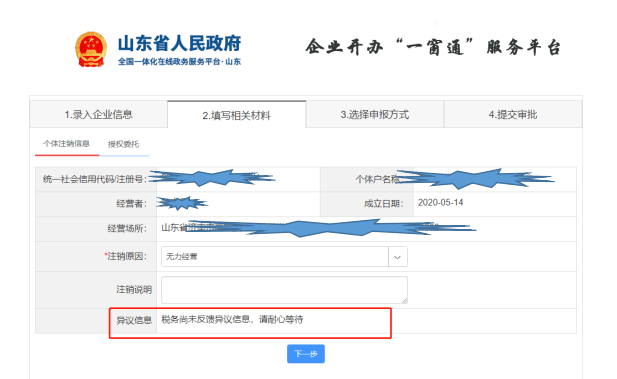Open the 1.录入企业信息 step tab
Image resolution: width=617 pixels, height=379 pixels.
coord(98,115)
